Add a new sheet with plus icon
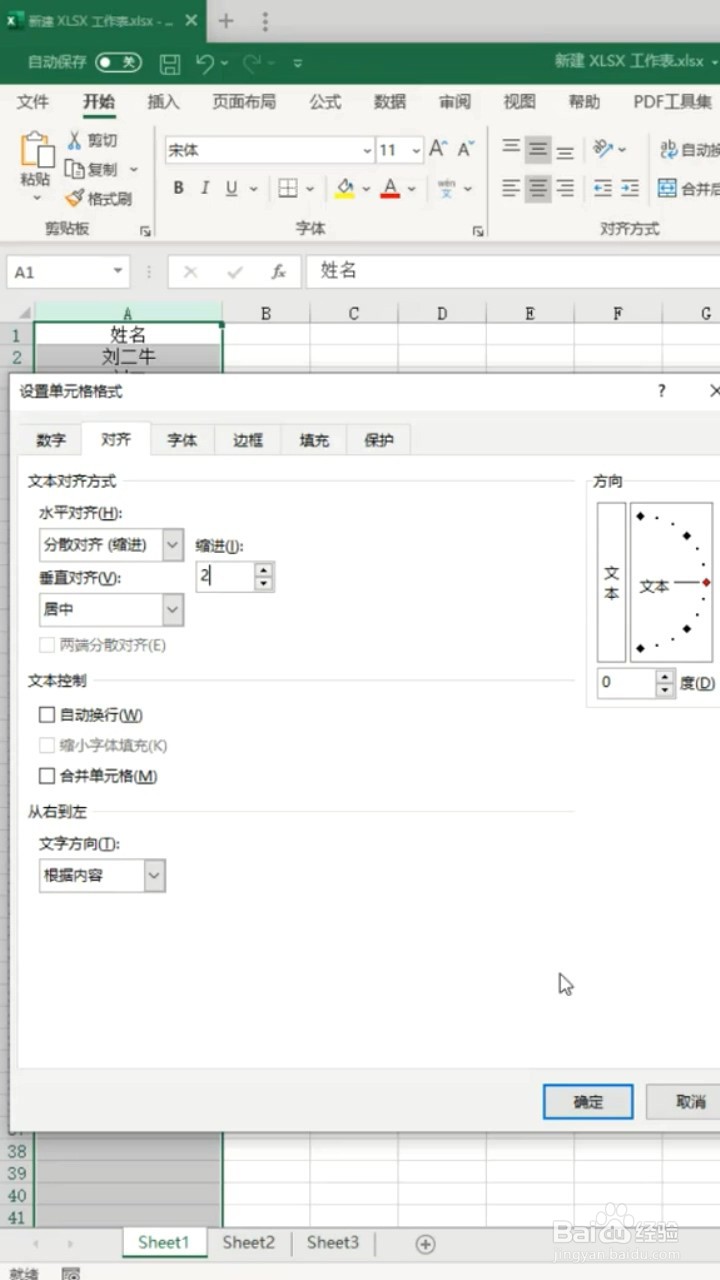 425,1244
